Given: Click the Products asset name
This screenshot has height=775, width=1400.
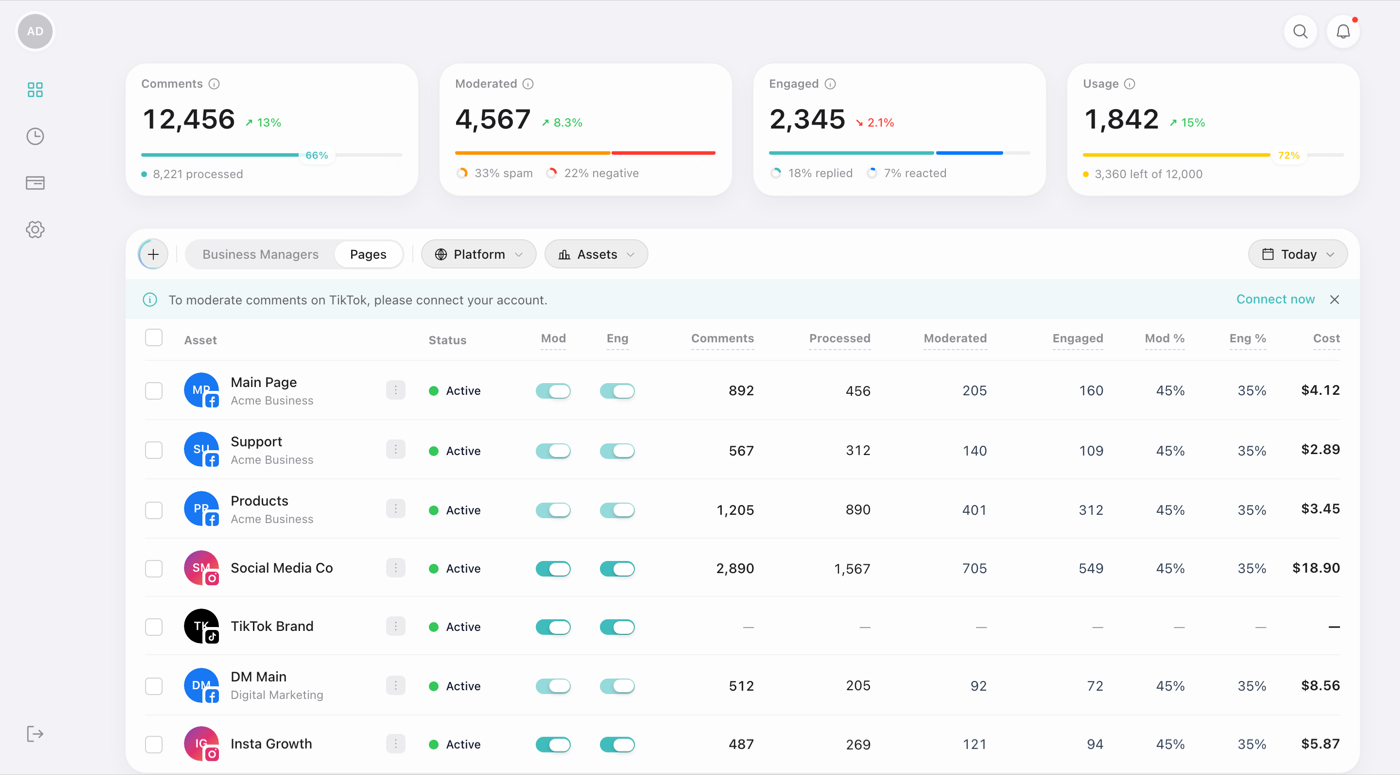Looking at the screenshot, I should pos(259,501).
